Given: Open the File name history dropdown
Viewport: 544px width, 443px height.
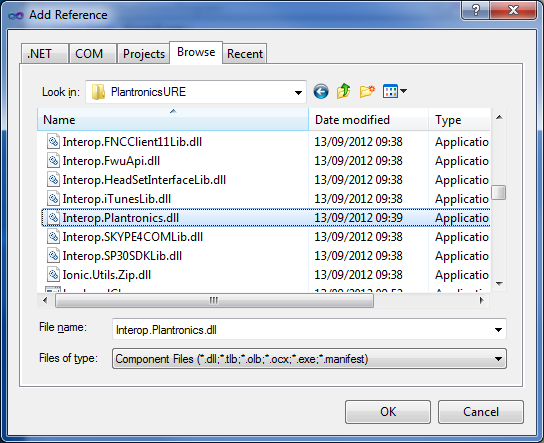Looking at the screenshot, I should pyautogui.click(x=498, y=330).
